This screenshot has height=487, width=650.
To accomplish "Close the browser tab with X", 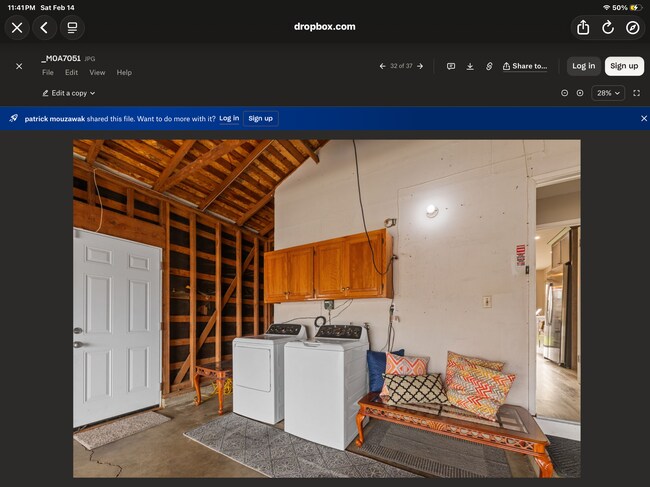I will coord(17,27).
